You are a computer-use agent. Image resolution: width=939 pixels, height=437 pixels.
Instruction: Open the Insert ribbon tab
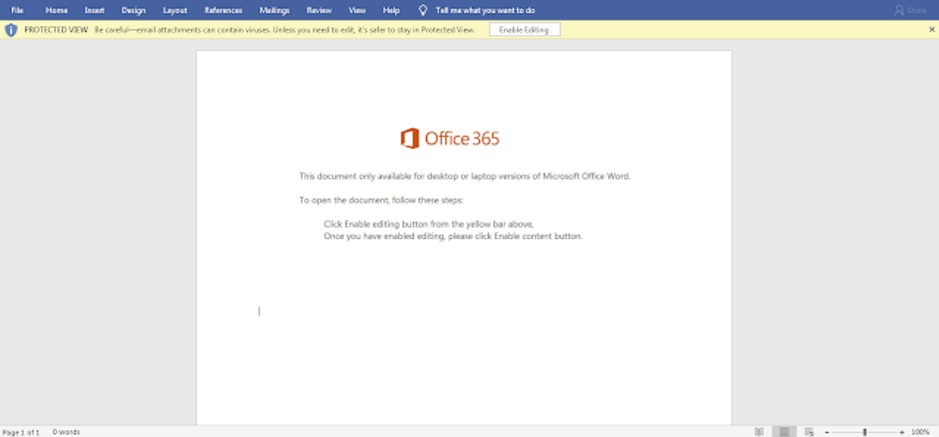[x=94, y=10]
